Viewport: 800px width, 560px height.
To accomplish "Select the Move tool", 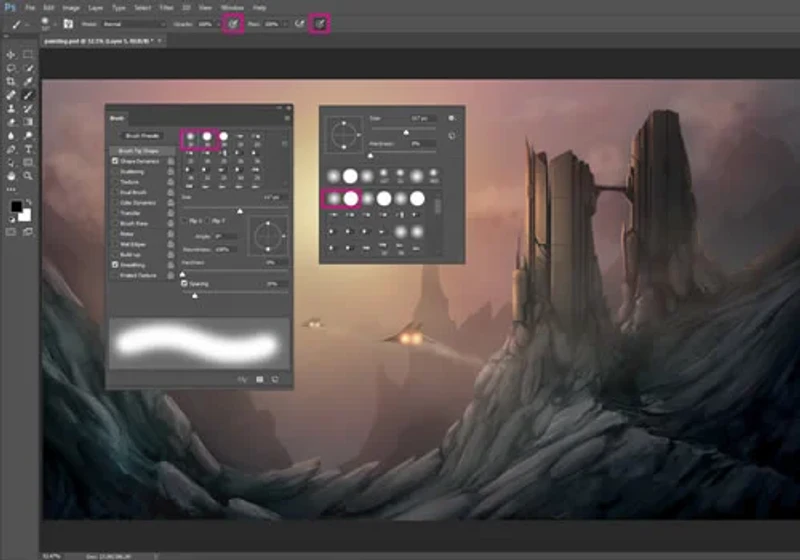I will pos(11,55).
